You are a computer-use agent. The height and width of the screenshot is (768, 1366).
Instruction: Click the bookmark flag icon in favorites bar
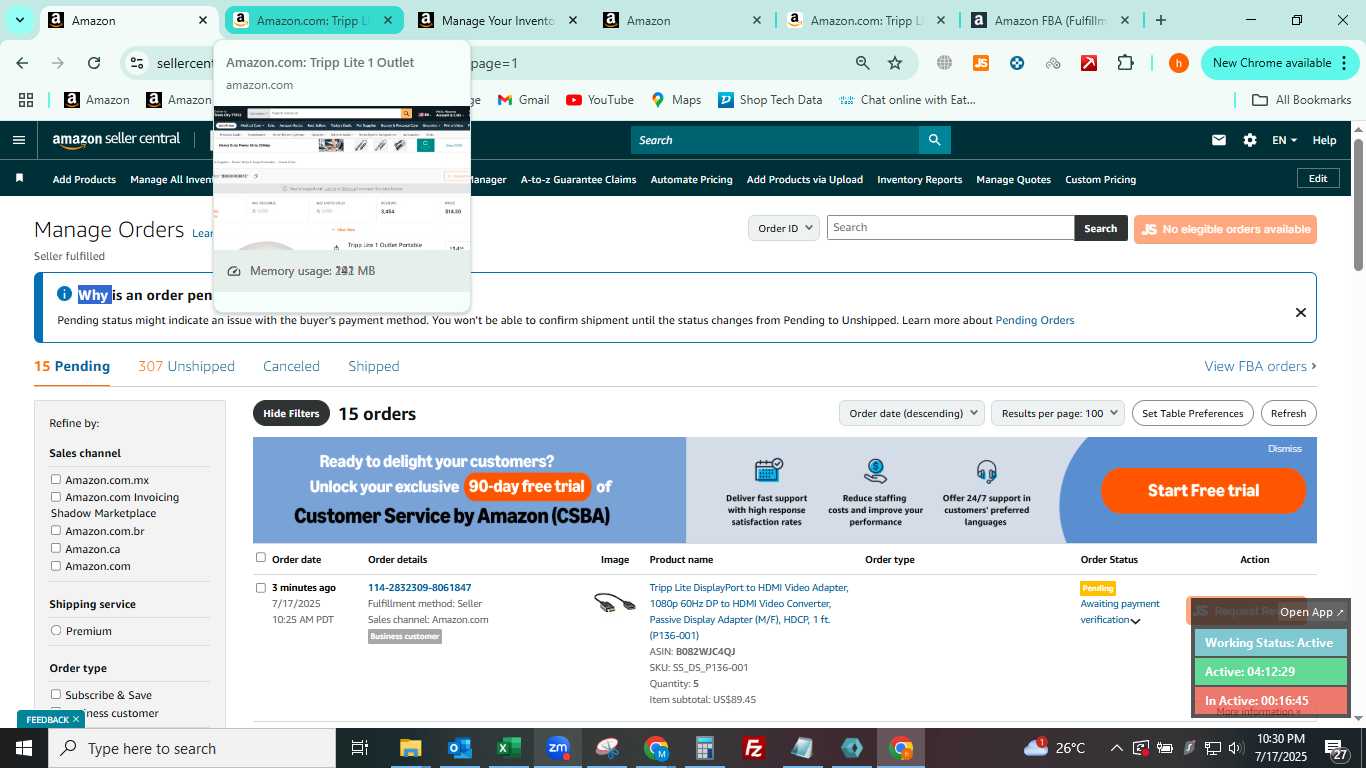point(19,179)
